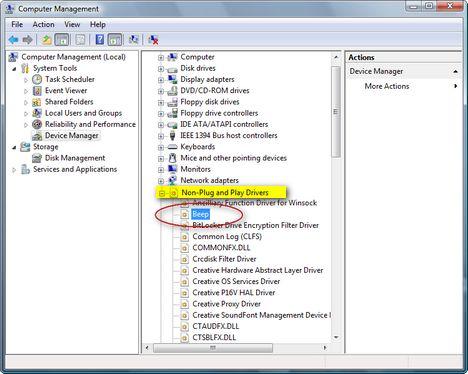
Task: Open the Action menu
Action: click(x=43, y=25)
